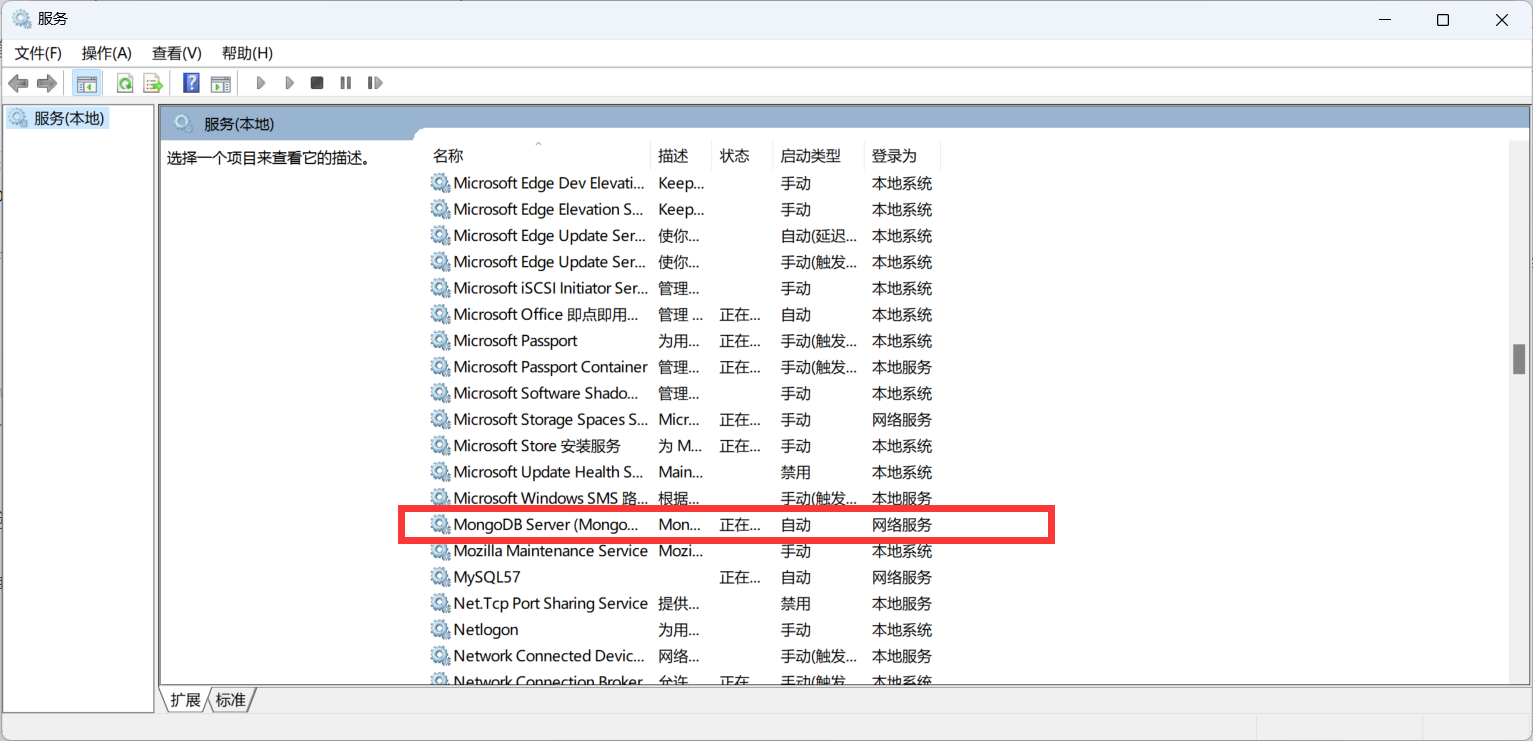
Task: Click the Keep... description of Microsoft Edge Dev Elevation
Action: (681, 183)
